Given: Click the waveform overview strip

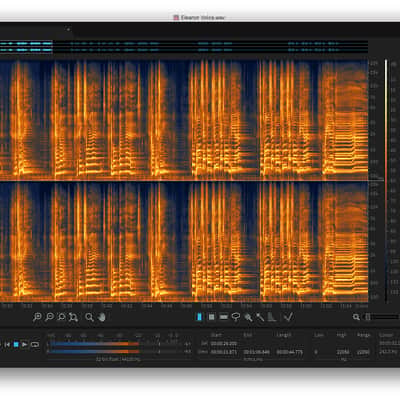Looking at the screenshot, I should (x=184, y=47).
